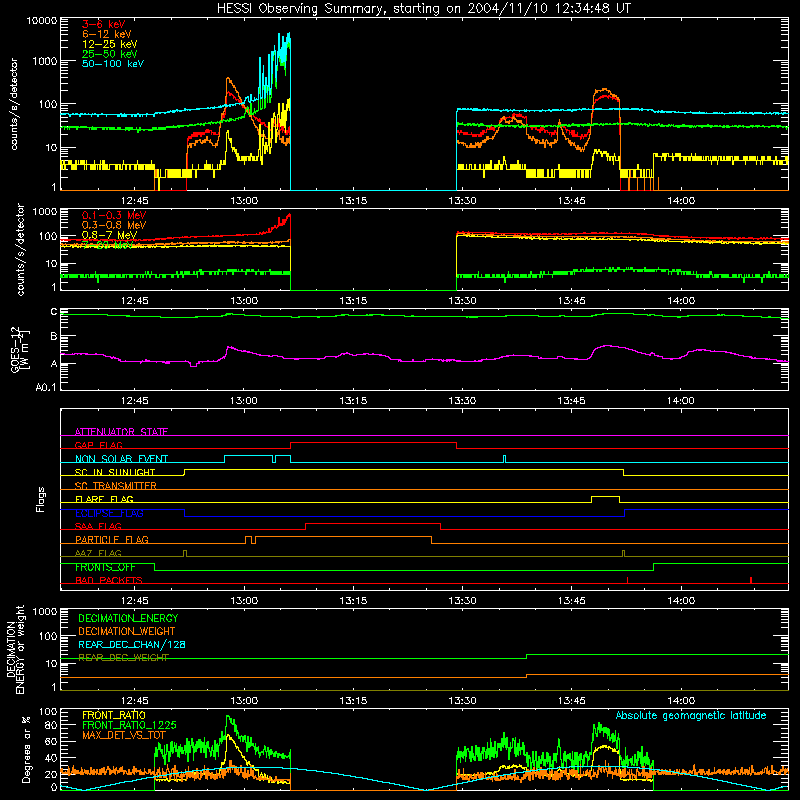Click the 'BAD_PACKETS' flag label

(109, 580)
